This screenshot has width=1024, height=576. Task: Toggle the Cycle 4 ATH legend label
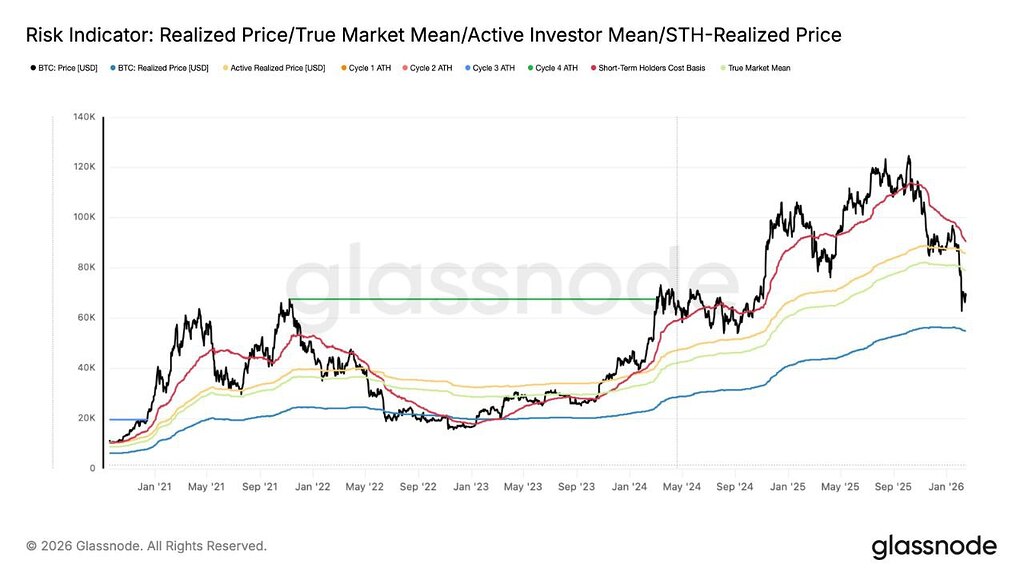pos(558,68)
